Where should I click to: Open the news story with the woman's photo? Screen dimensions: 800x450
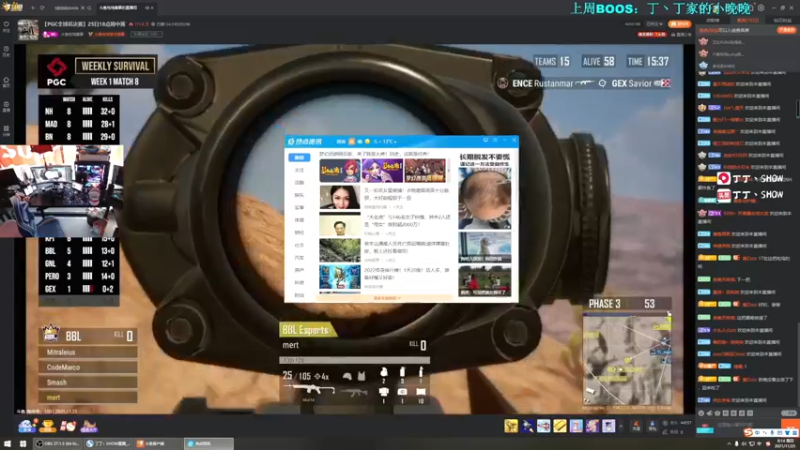click(x=339, y=197)
